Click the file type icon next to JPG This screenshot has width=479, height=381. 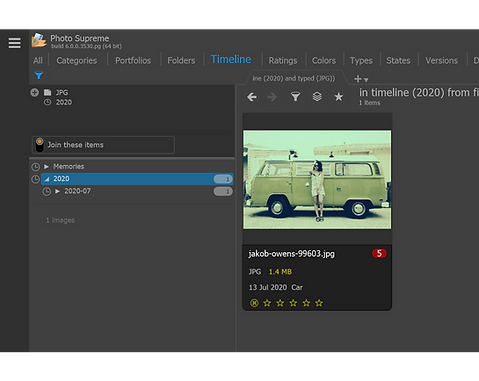(x=48, y=92)
